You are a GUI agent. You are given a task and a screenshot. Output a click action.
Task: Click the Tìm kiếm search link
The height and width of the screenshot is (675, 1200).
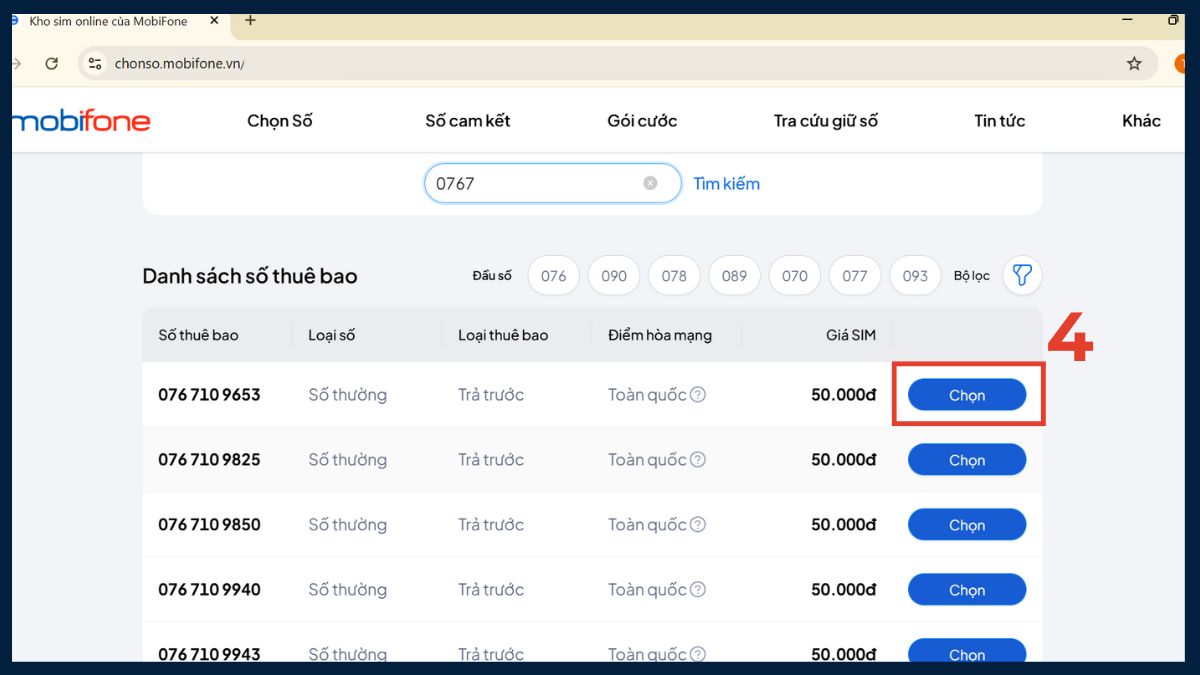(727, 183)
